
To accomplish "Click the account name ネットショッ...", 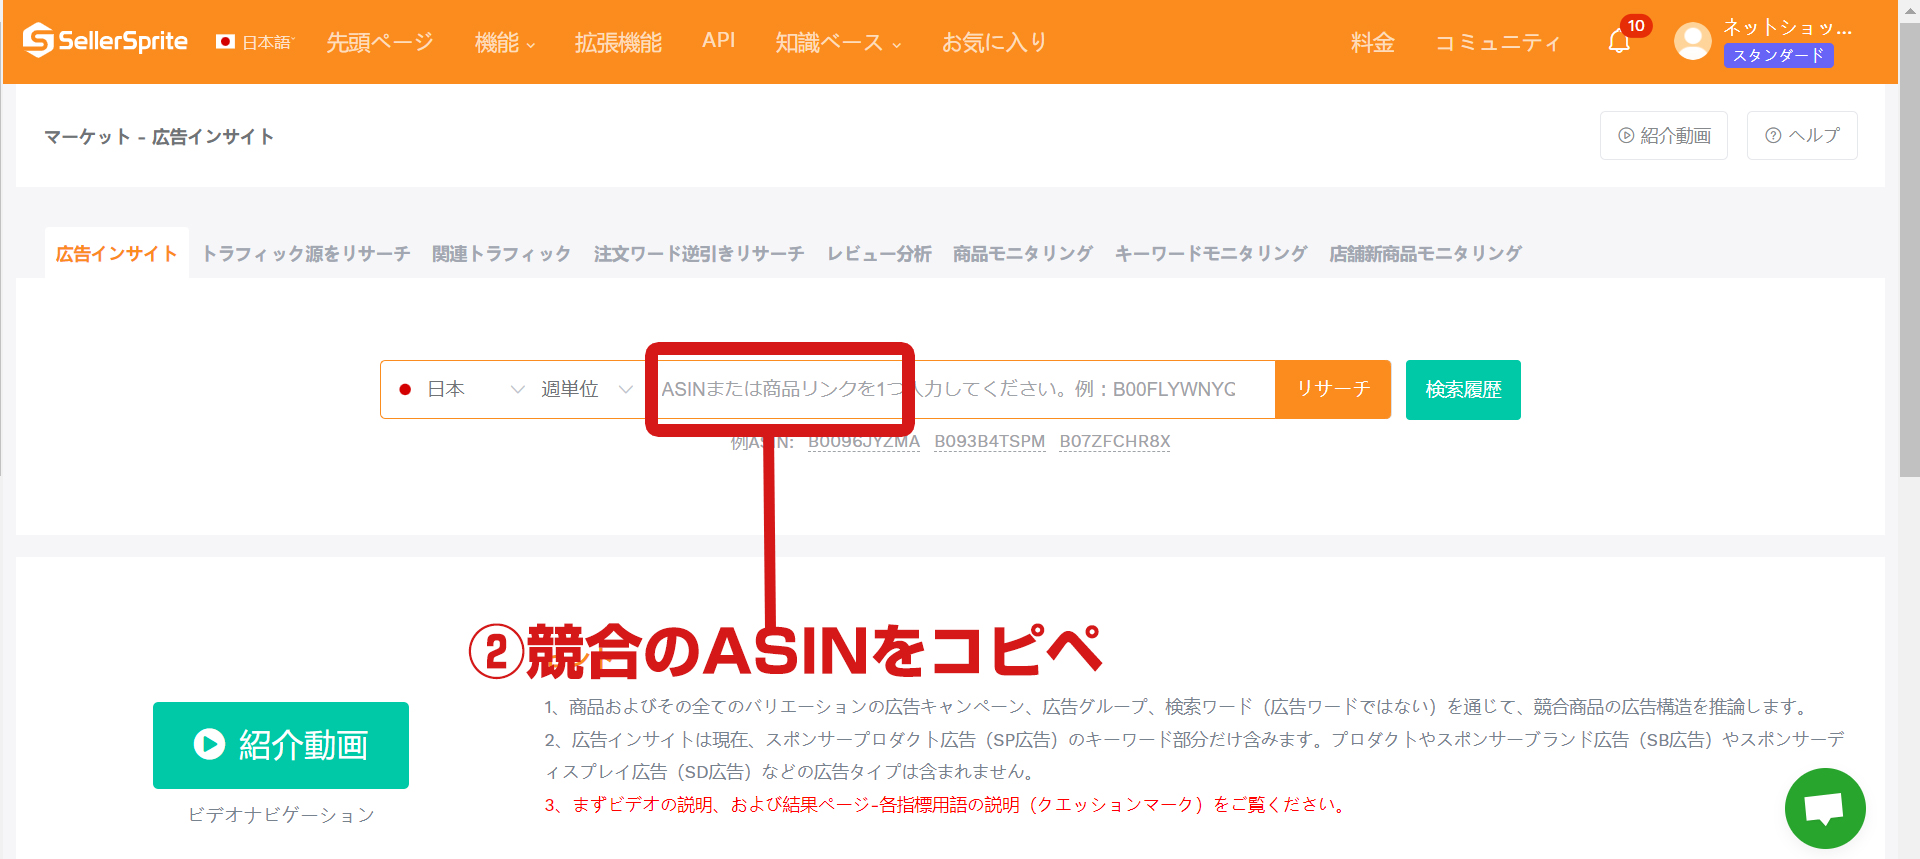I will [1787, 28].
